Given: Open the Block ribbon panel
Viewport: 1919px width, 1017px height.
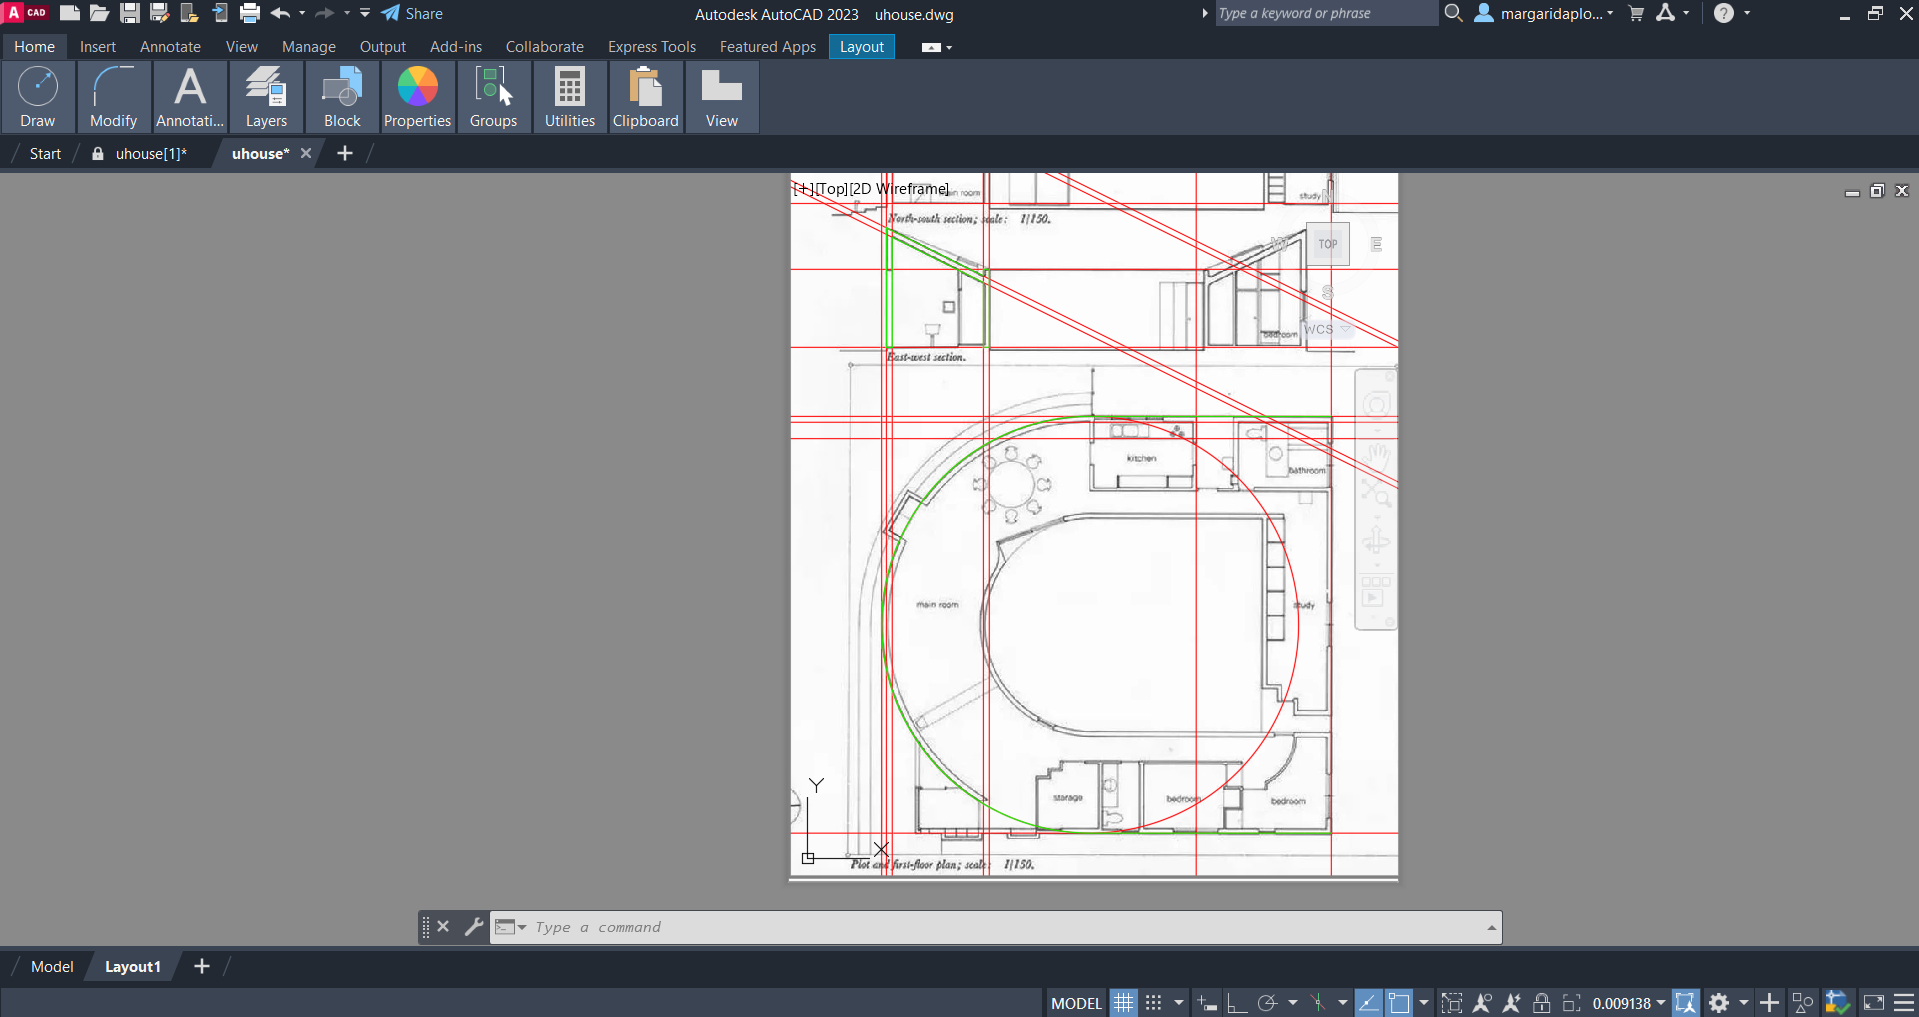Looking at the screenshot, I should click(342, 97).
